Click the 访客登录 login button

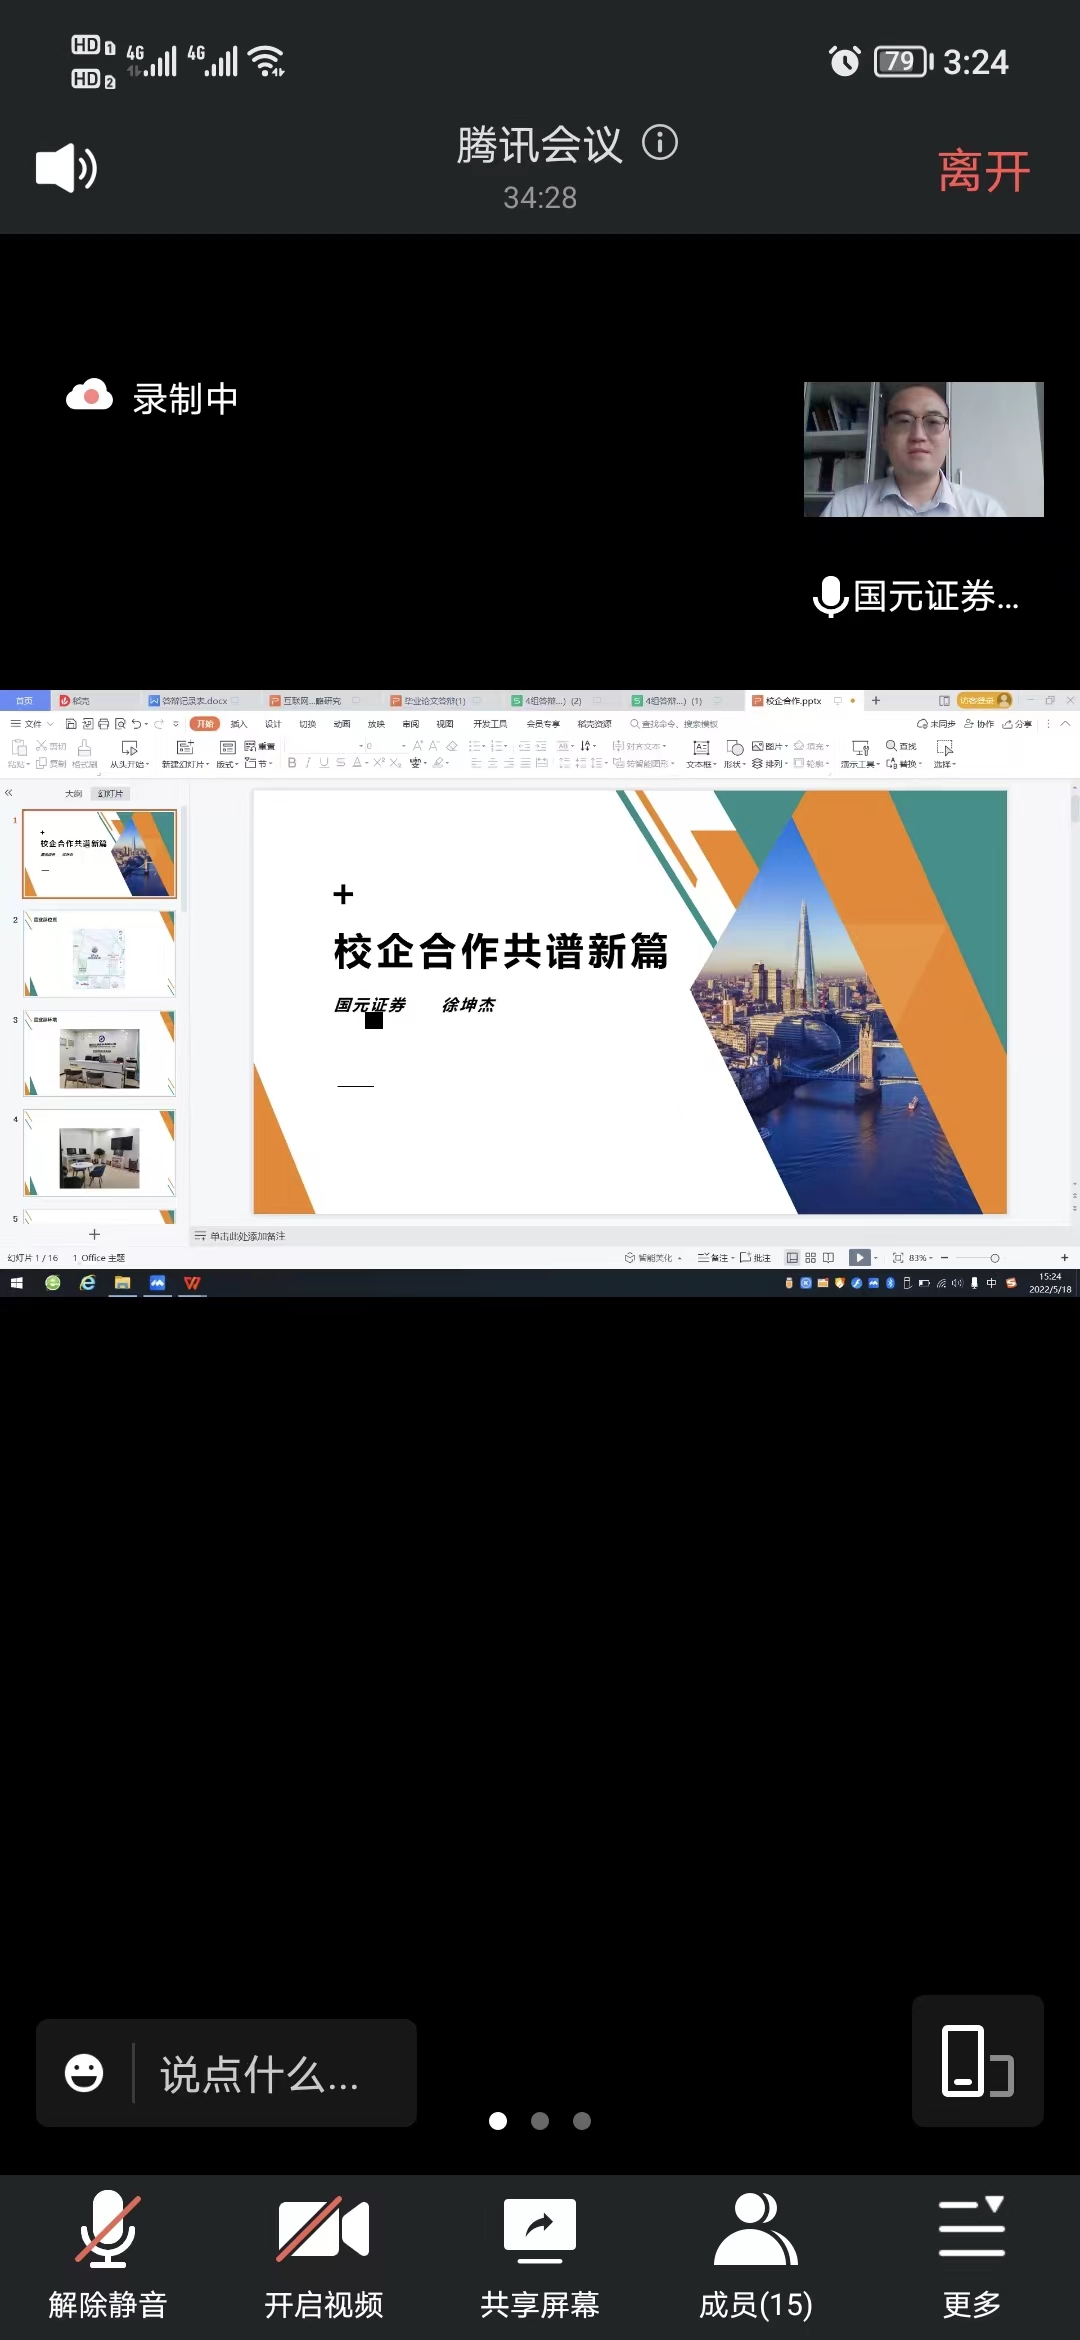click(985, 701)
